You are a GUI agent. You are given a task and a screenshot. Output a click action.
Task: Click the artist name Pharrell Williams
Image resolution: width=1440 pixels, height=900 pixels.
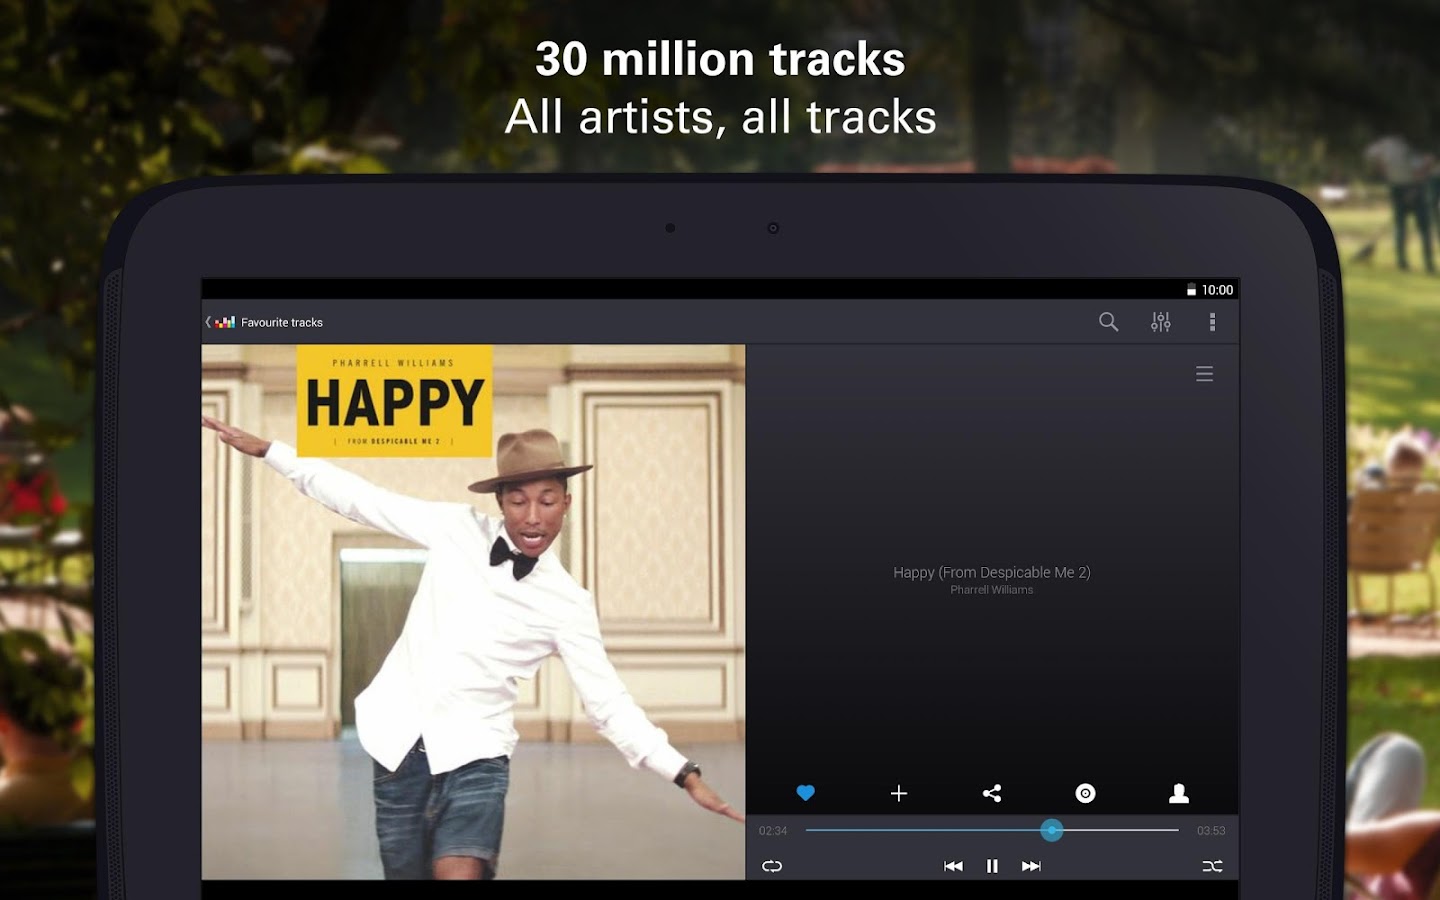pyautogui.click(x=992, y=590)
